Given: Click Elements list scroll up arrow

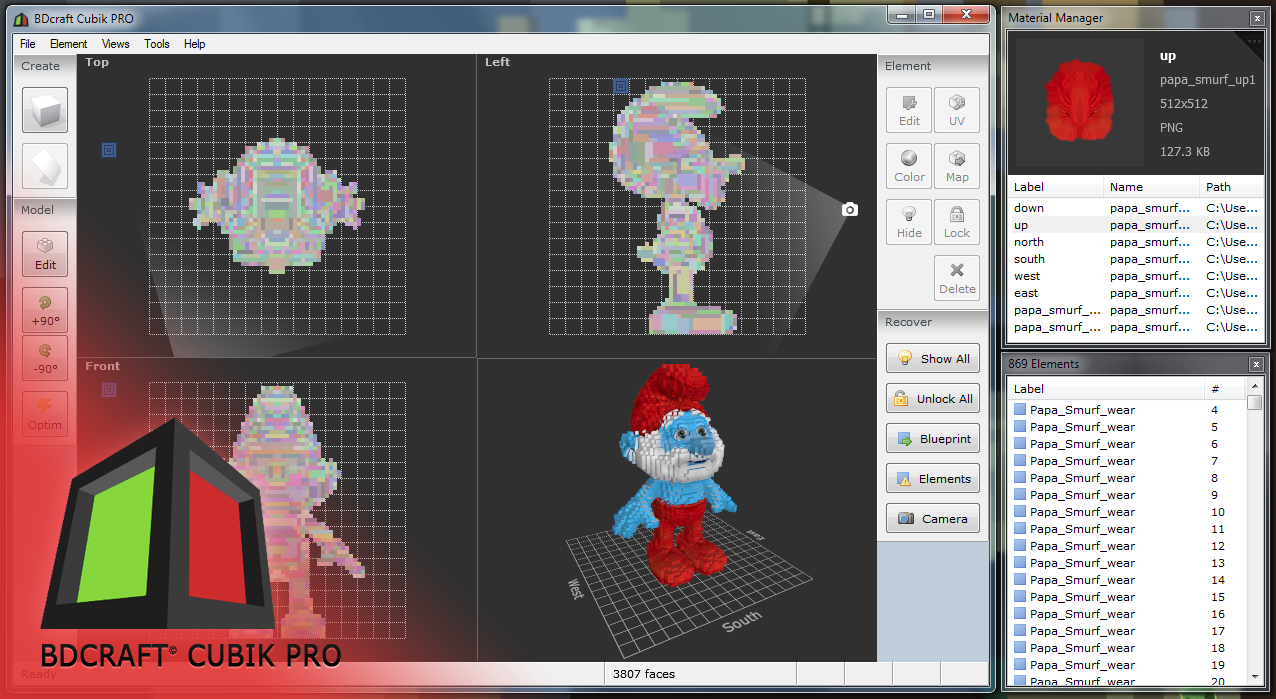Looking at the screenshot, I should click(1255, 387).
